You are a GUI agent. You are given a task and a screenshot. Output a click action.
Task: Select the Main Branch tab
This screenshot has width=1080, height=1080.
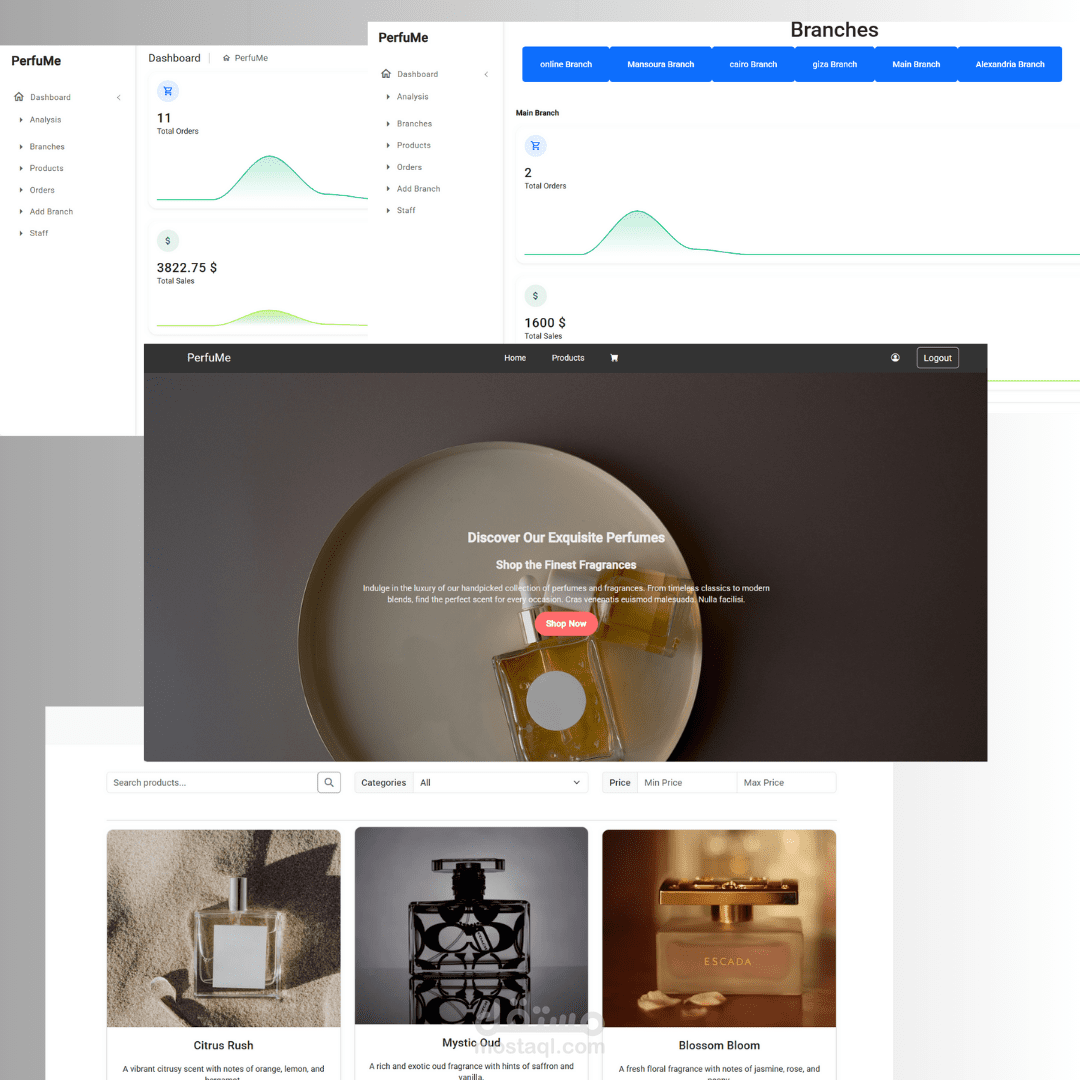pos(915,64)
